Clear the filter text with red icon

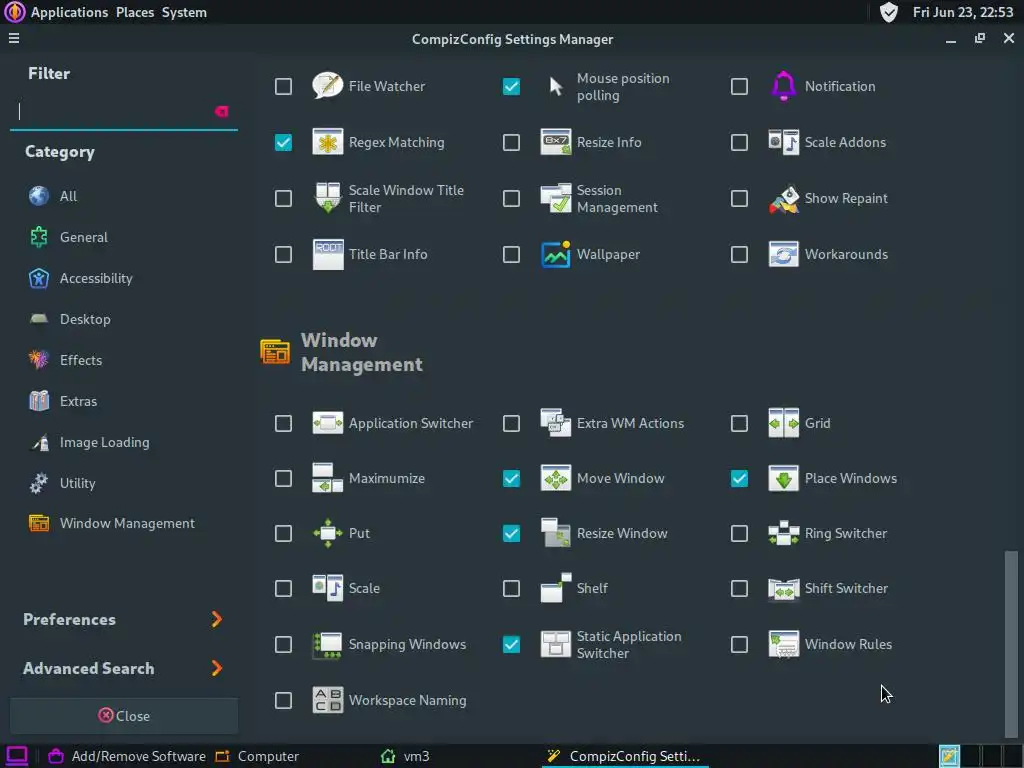[222, 112]
